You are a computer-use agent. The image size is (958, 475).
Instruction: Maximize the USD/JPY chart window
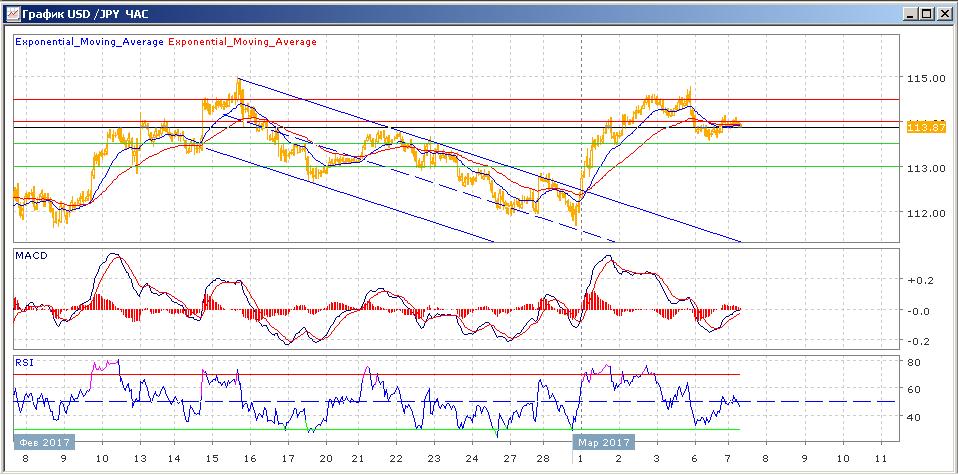[x=926, y=14]
